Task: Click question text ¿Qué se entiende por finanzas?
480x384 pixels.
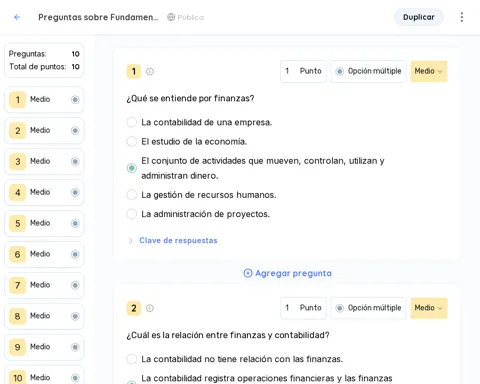Action: 190,98
